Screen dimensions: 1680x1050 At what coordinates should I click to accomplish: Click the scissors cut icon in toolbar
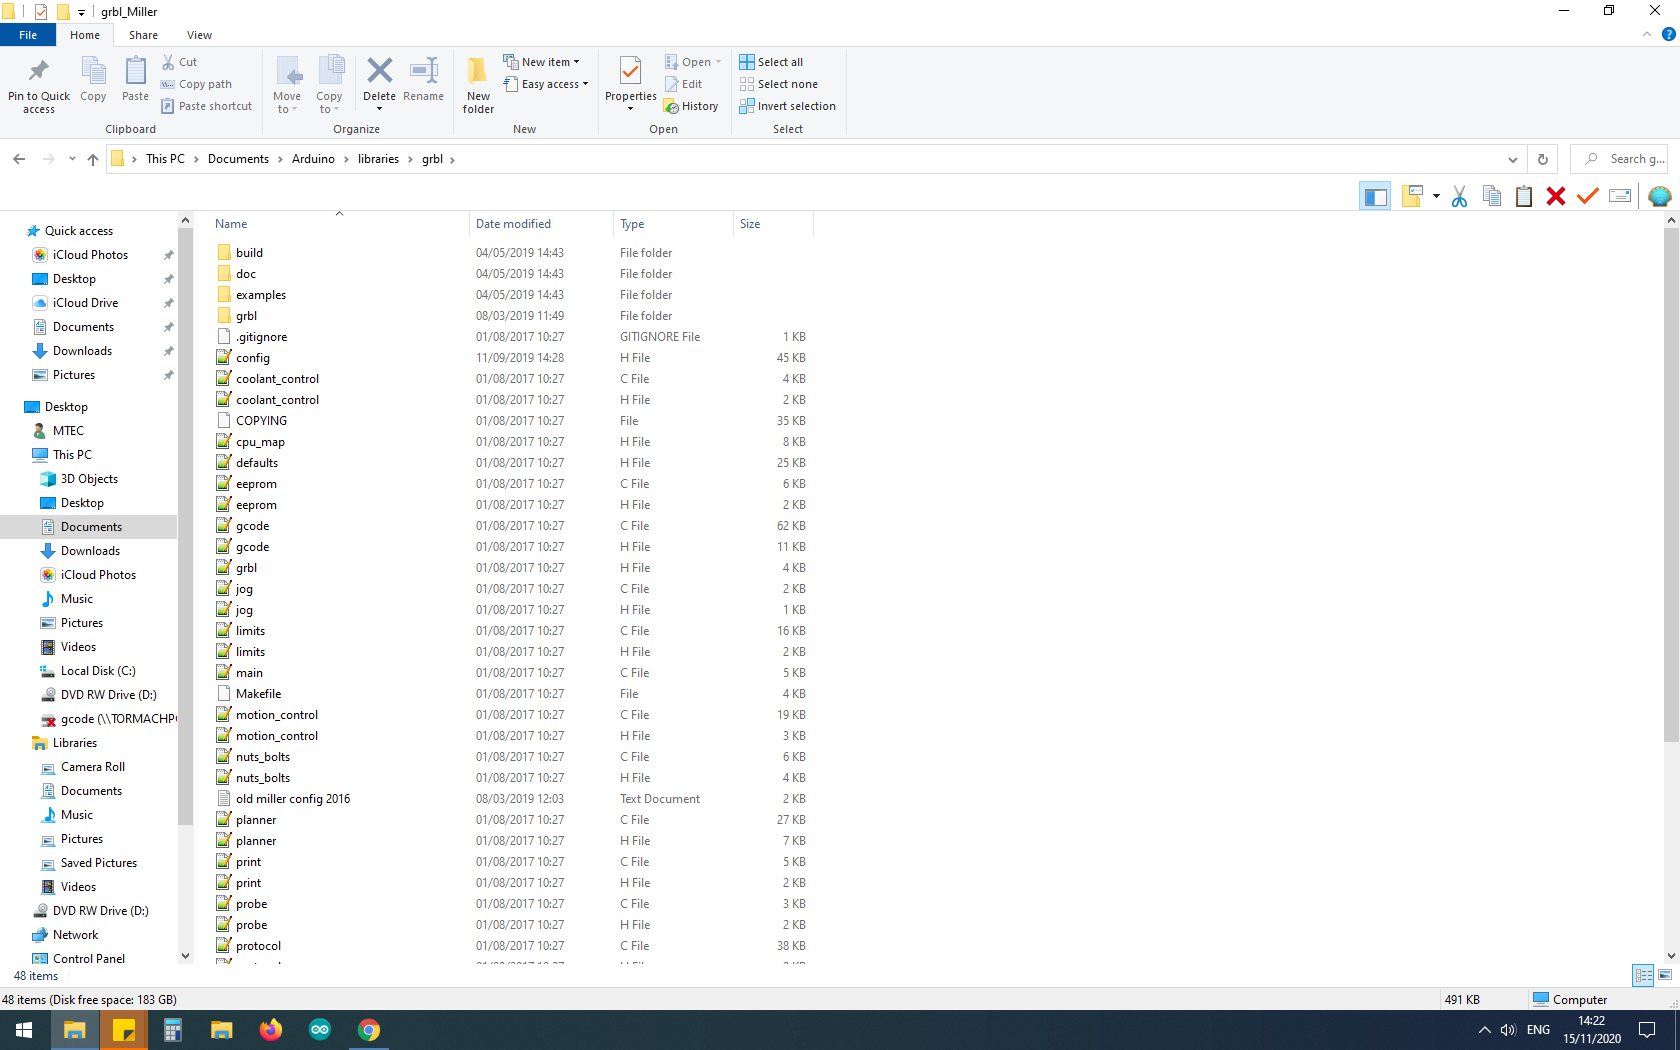pyautogui.click(x=1459, y=197)
